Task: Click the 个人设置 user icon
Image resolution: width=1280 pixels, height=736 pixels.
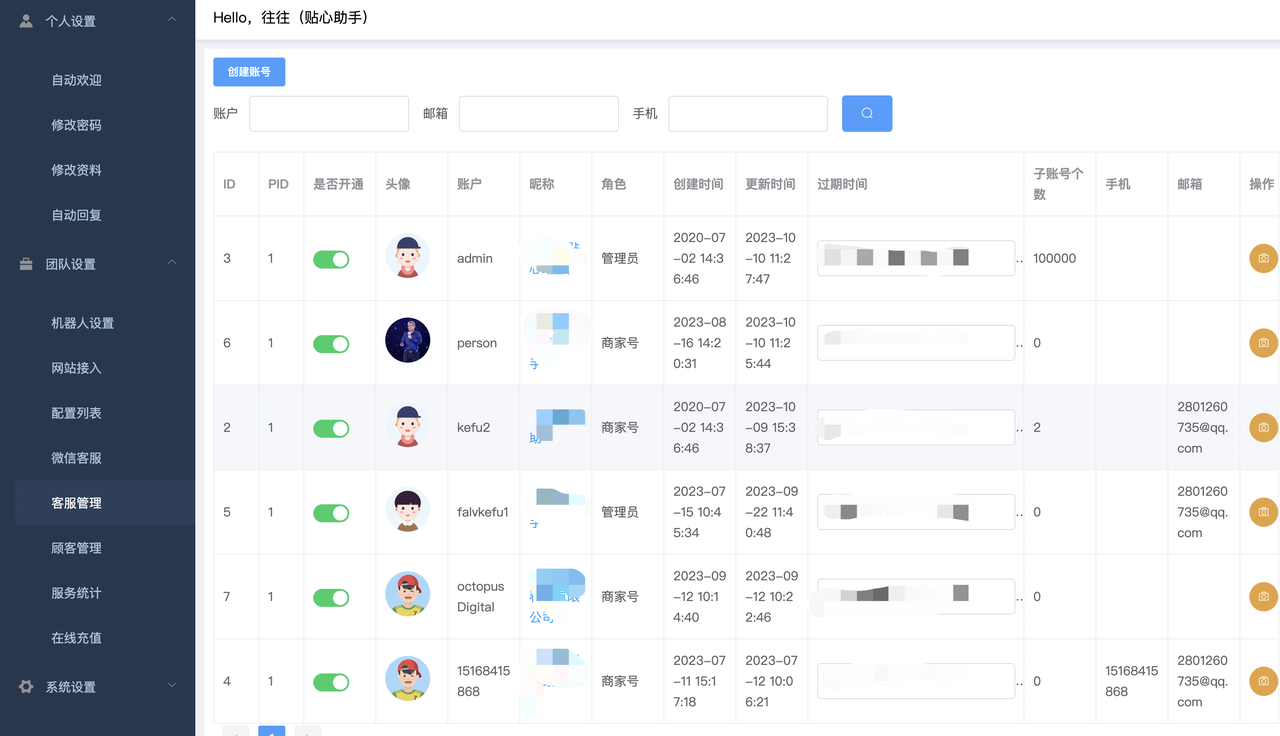Action: 27,20
